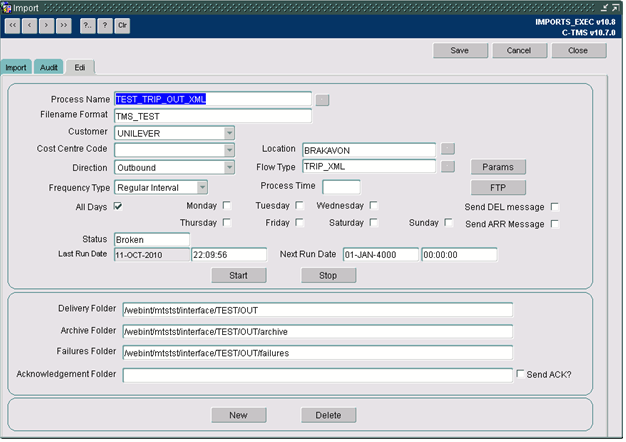Go to next record with > button
626x442 pixels.
[47, 26]
